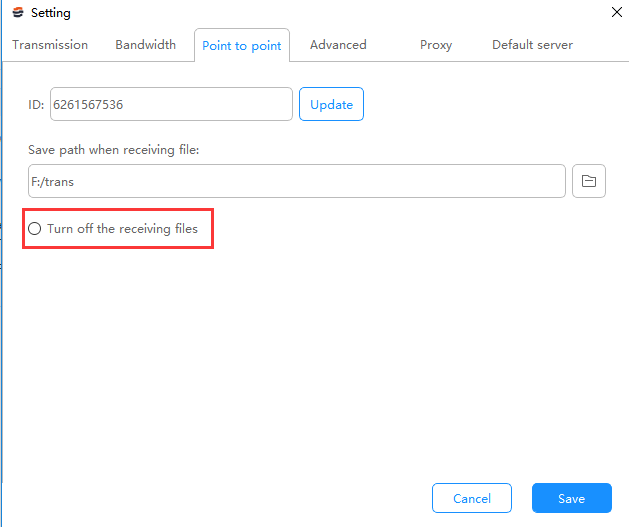Close the Setting dialog with the X
Screen dimensions: 629x527
pos(617,12)
